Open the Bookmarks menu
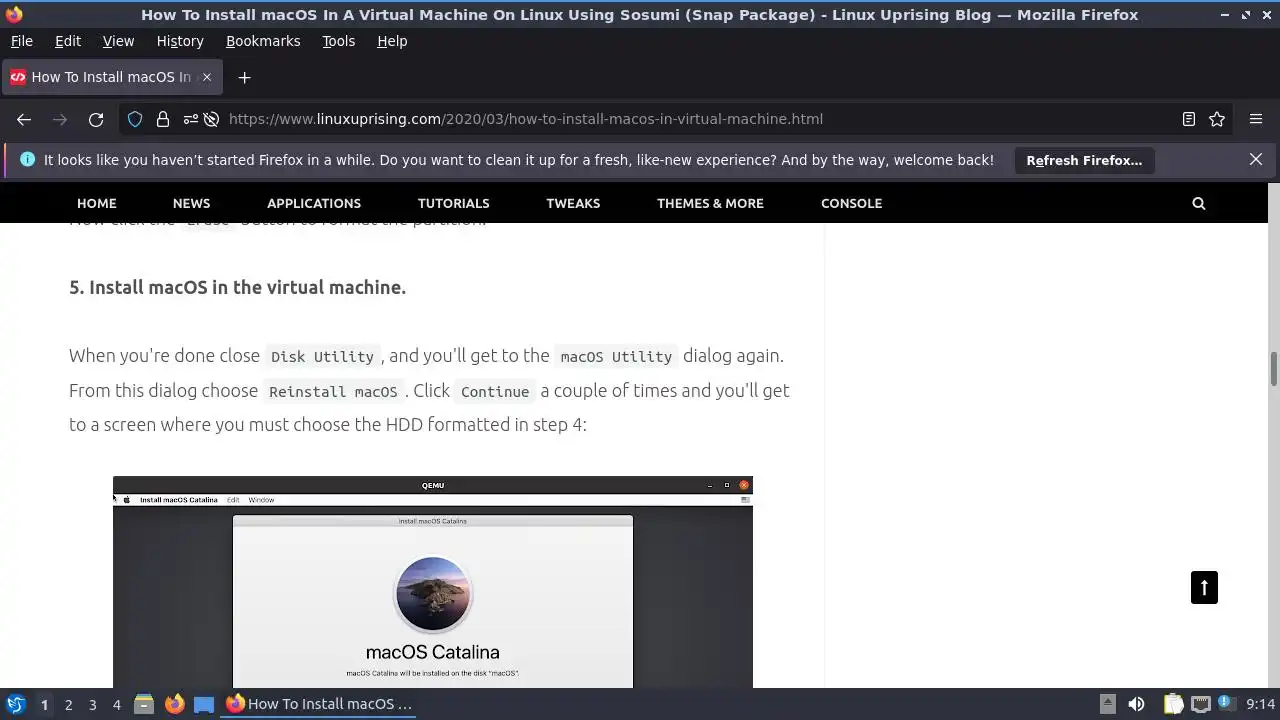 pyautogui.click(x=263, y=41)
